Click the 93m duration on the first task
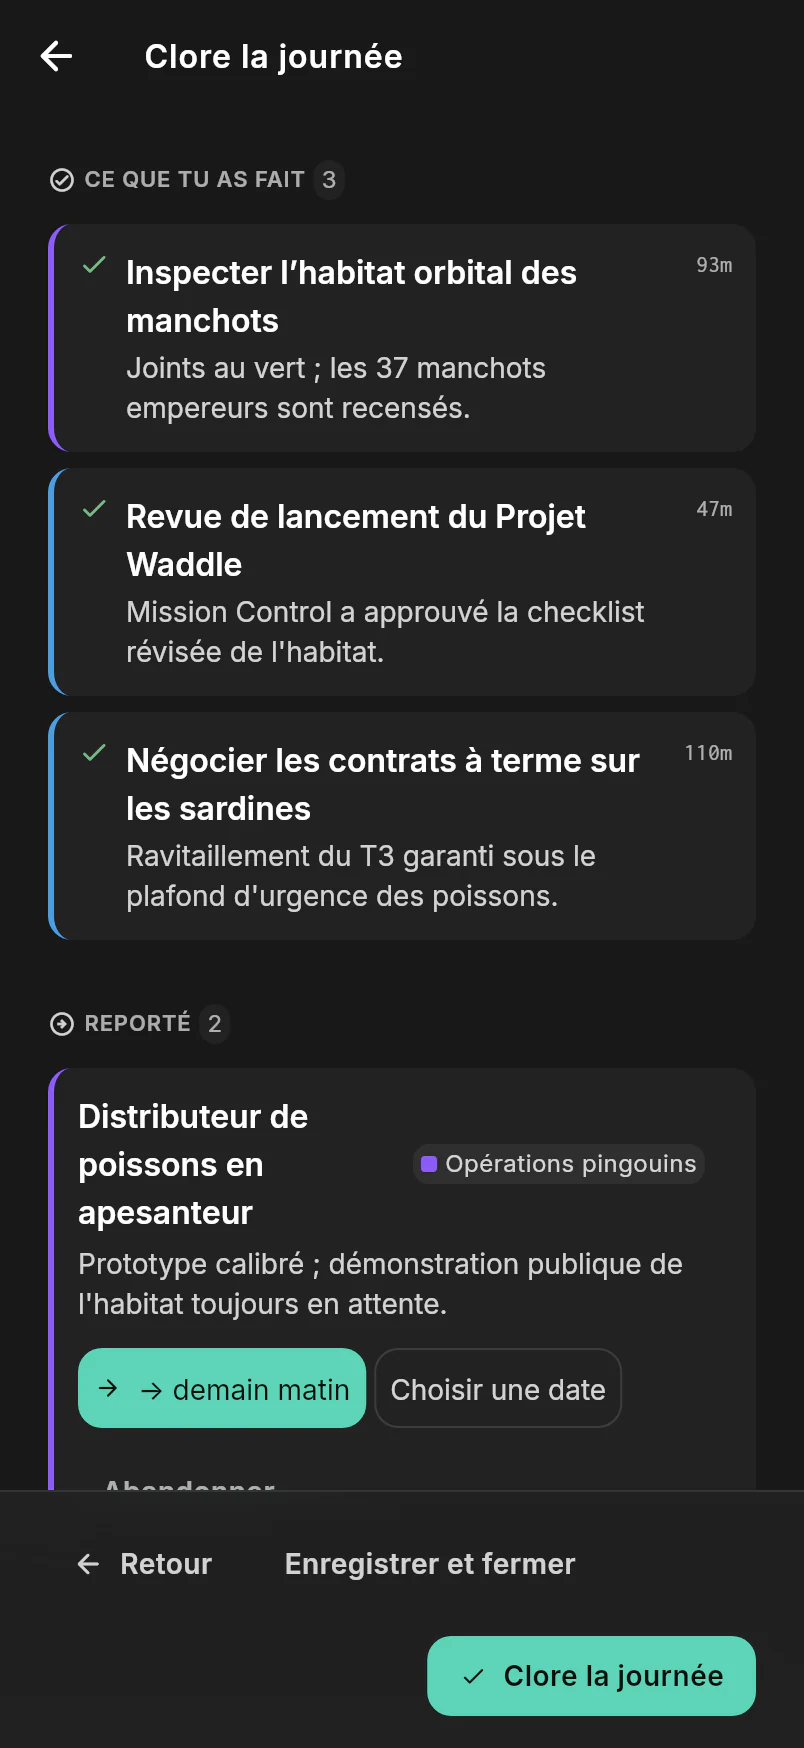The height and width of the screenshot is (1748, 804). pyautogui.click(x=714, y=265)
